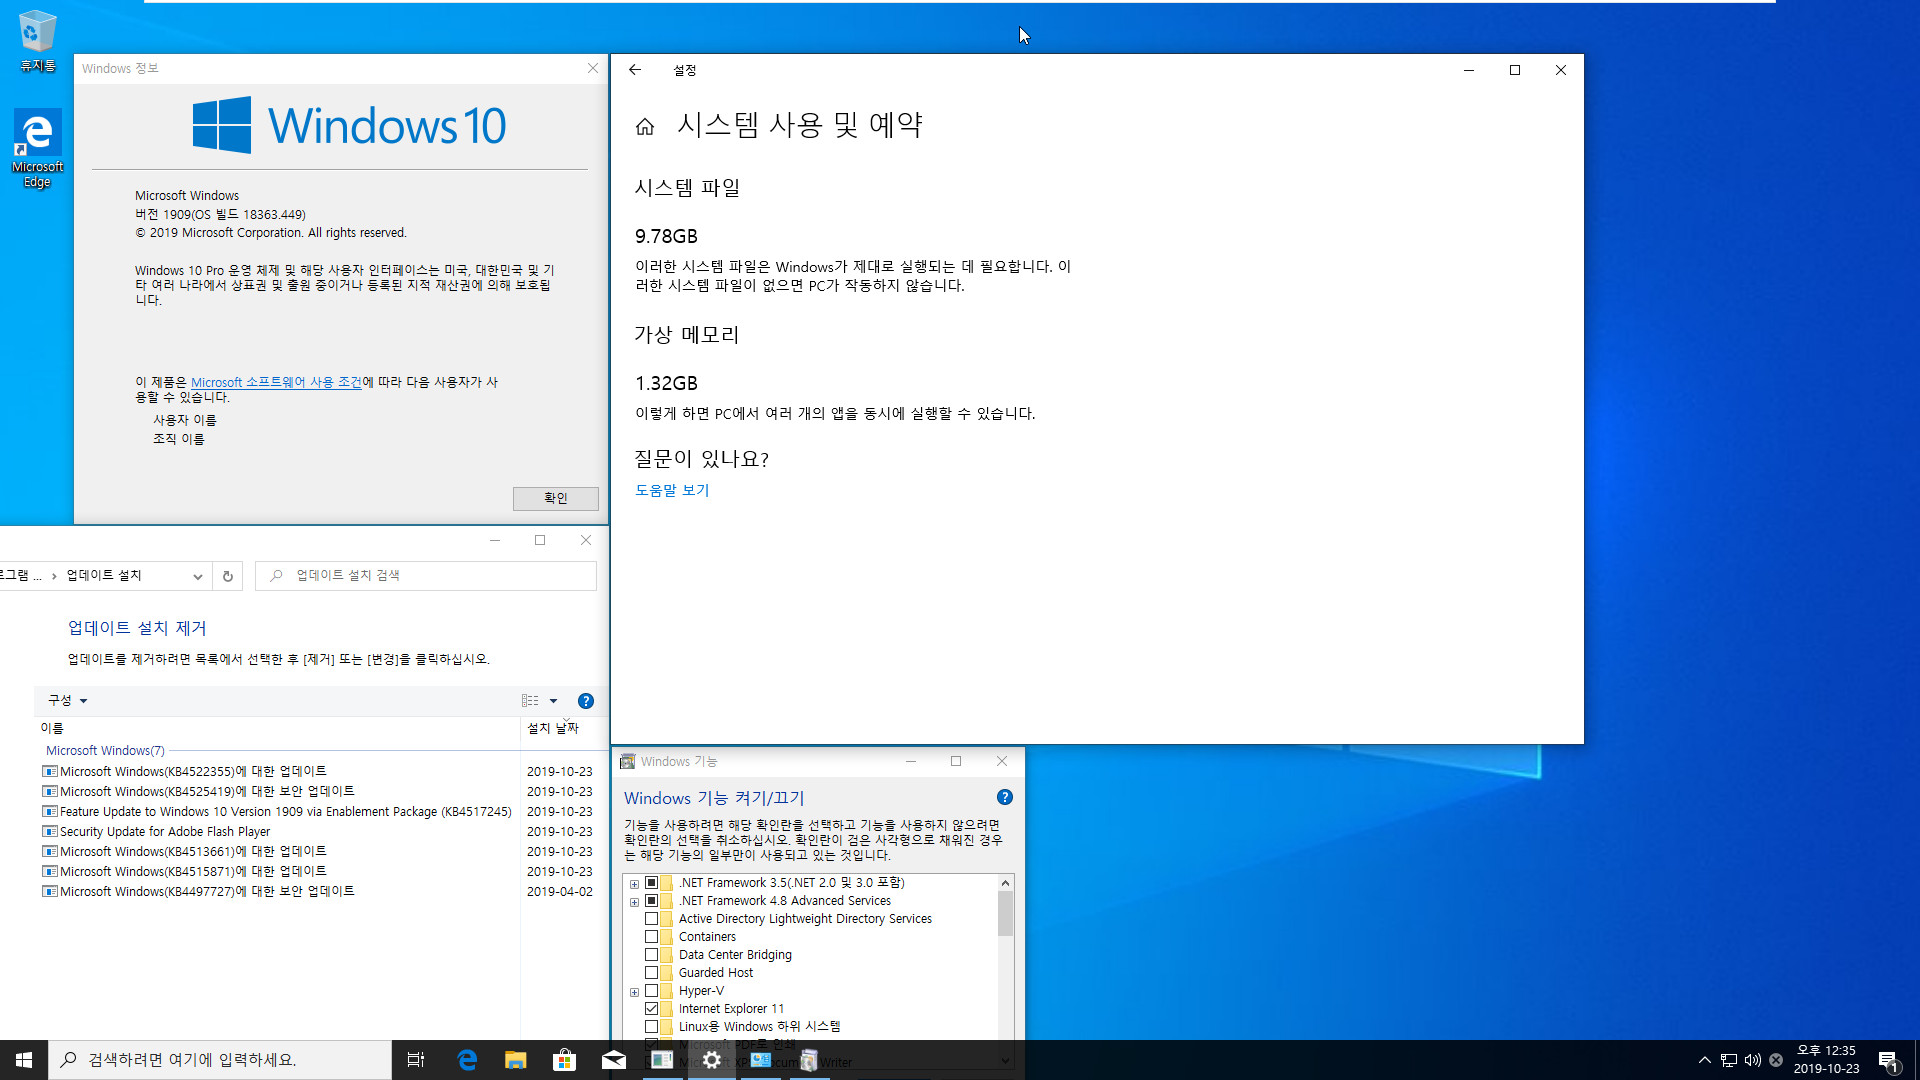
Task: Switch to Windows Features taskbar button
Action: (x=810, y=1060)
